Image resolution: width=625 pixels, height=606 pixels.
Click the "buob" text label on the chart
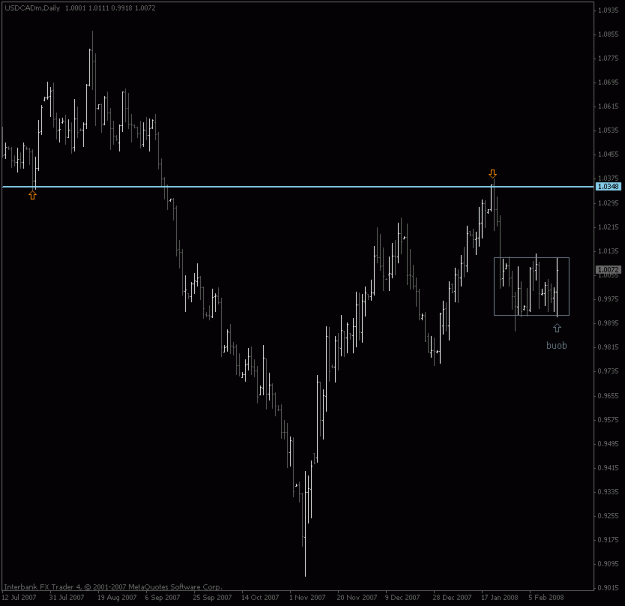click(x=556, y=345)
